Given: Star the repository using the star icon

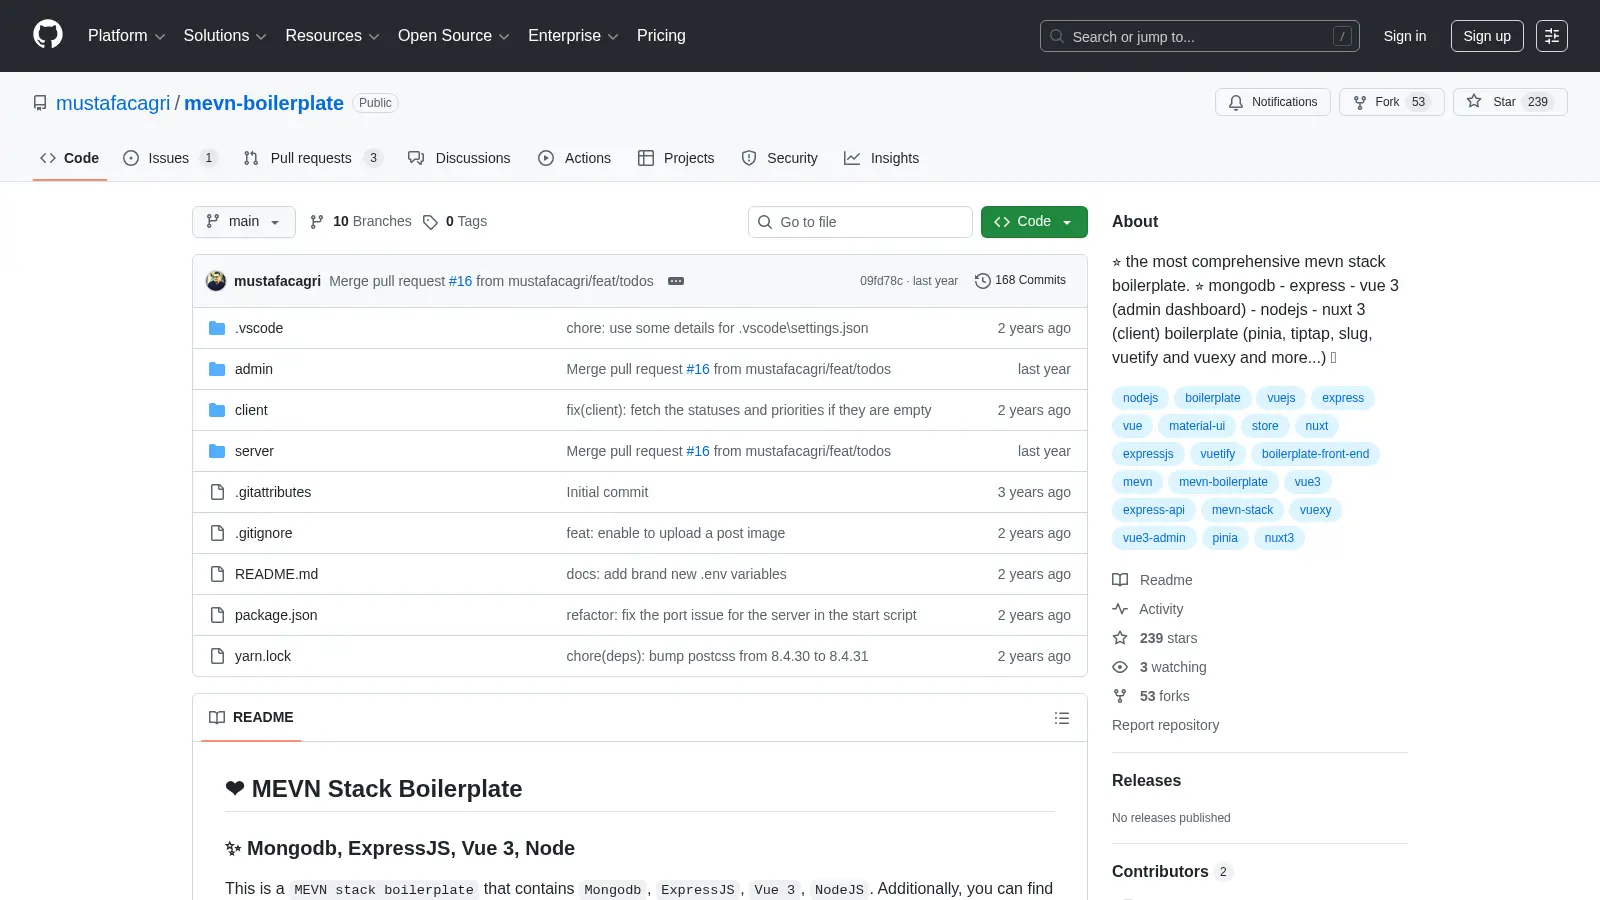Looking at the screenshot, I should click(x=1474, y=101).
